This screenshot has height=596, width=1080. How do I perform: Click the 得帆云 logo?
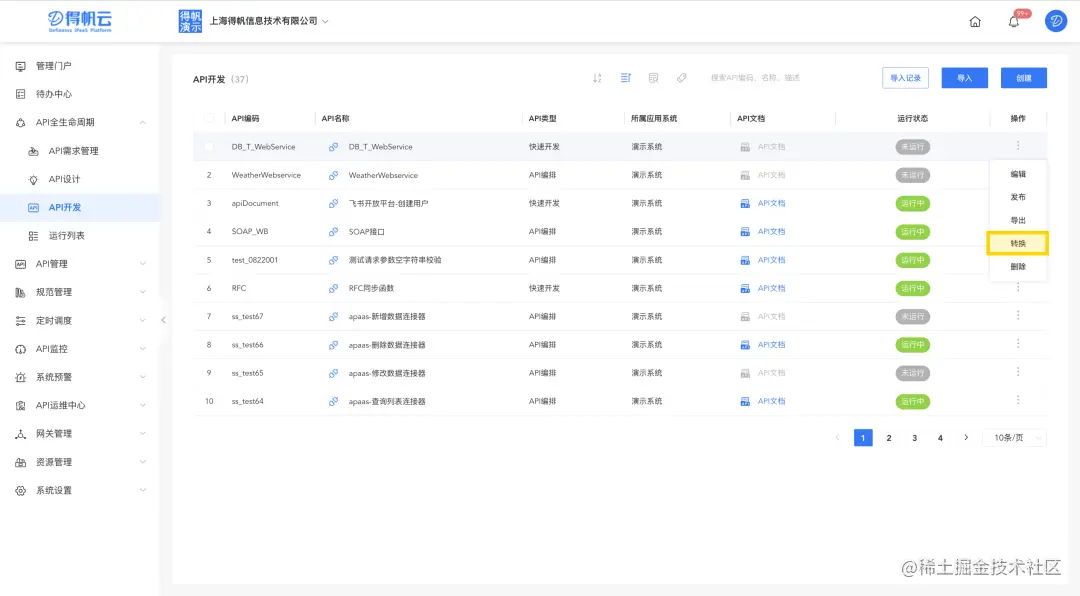point(80,21)
